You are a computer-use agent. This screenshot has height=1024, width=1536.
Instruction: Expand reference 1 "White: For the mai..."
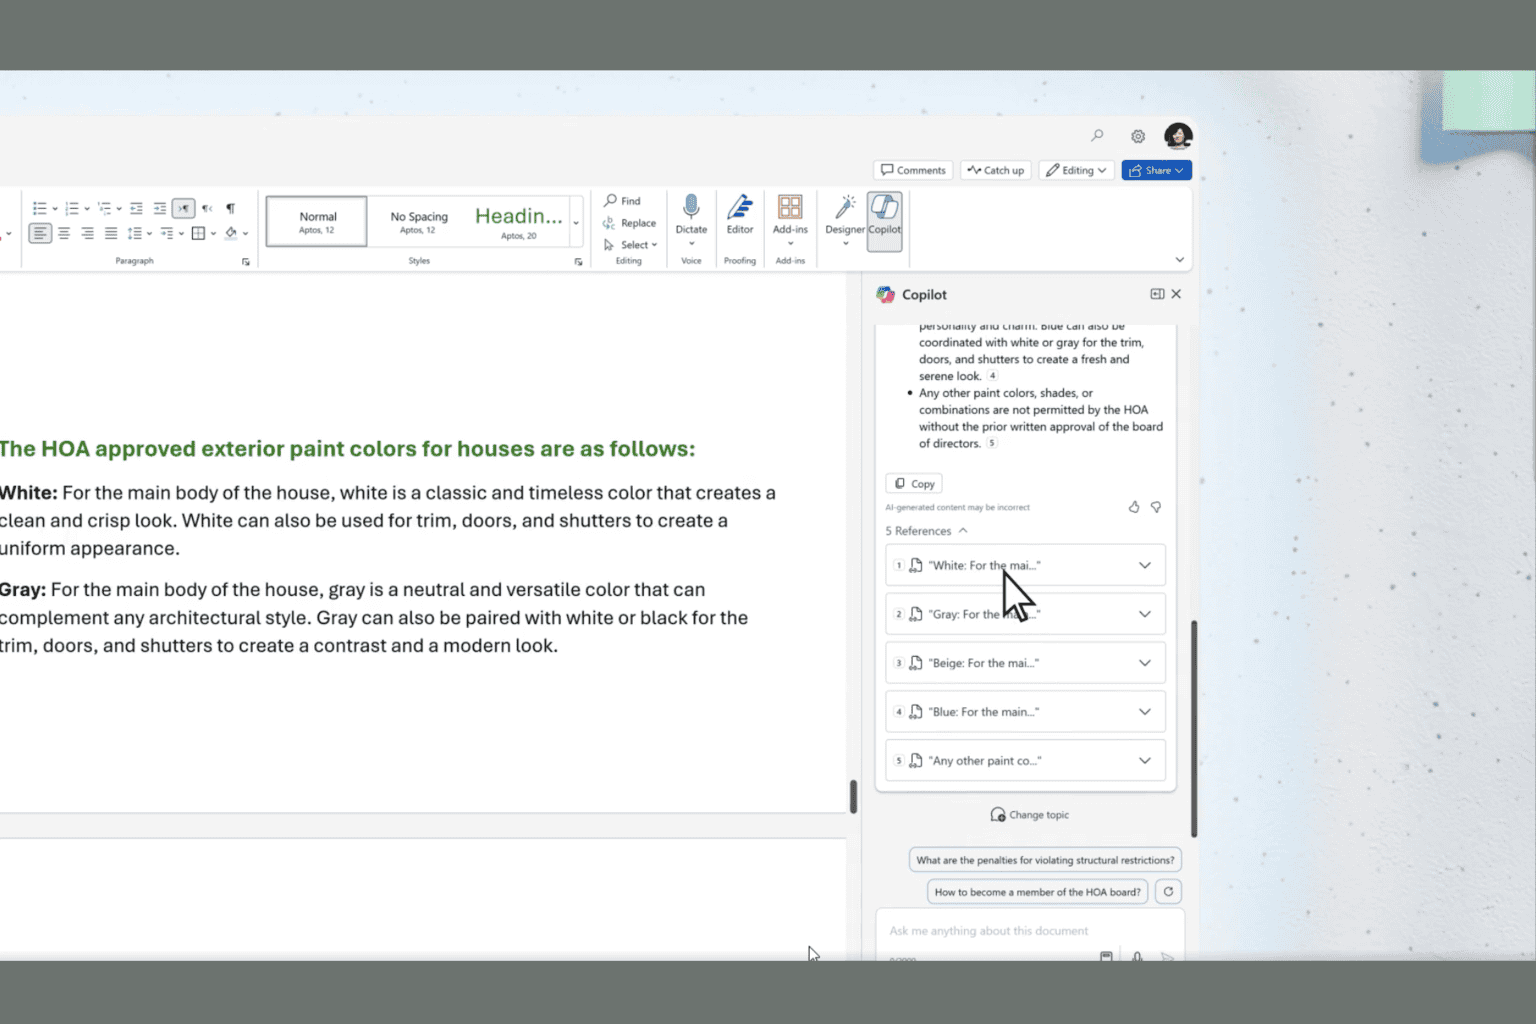pos(1025,565)
